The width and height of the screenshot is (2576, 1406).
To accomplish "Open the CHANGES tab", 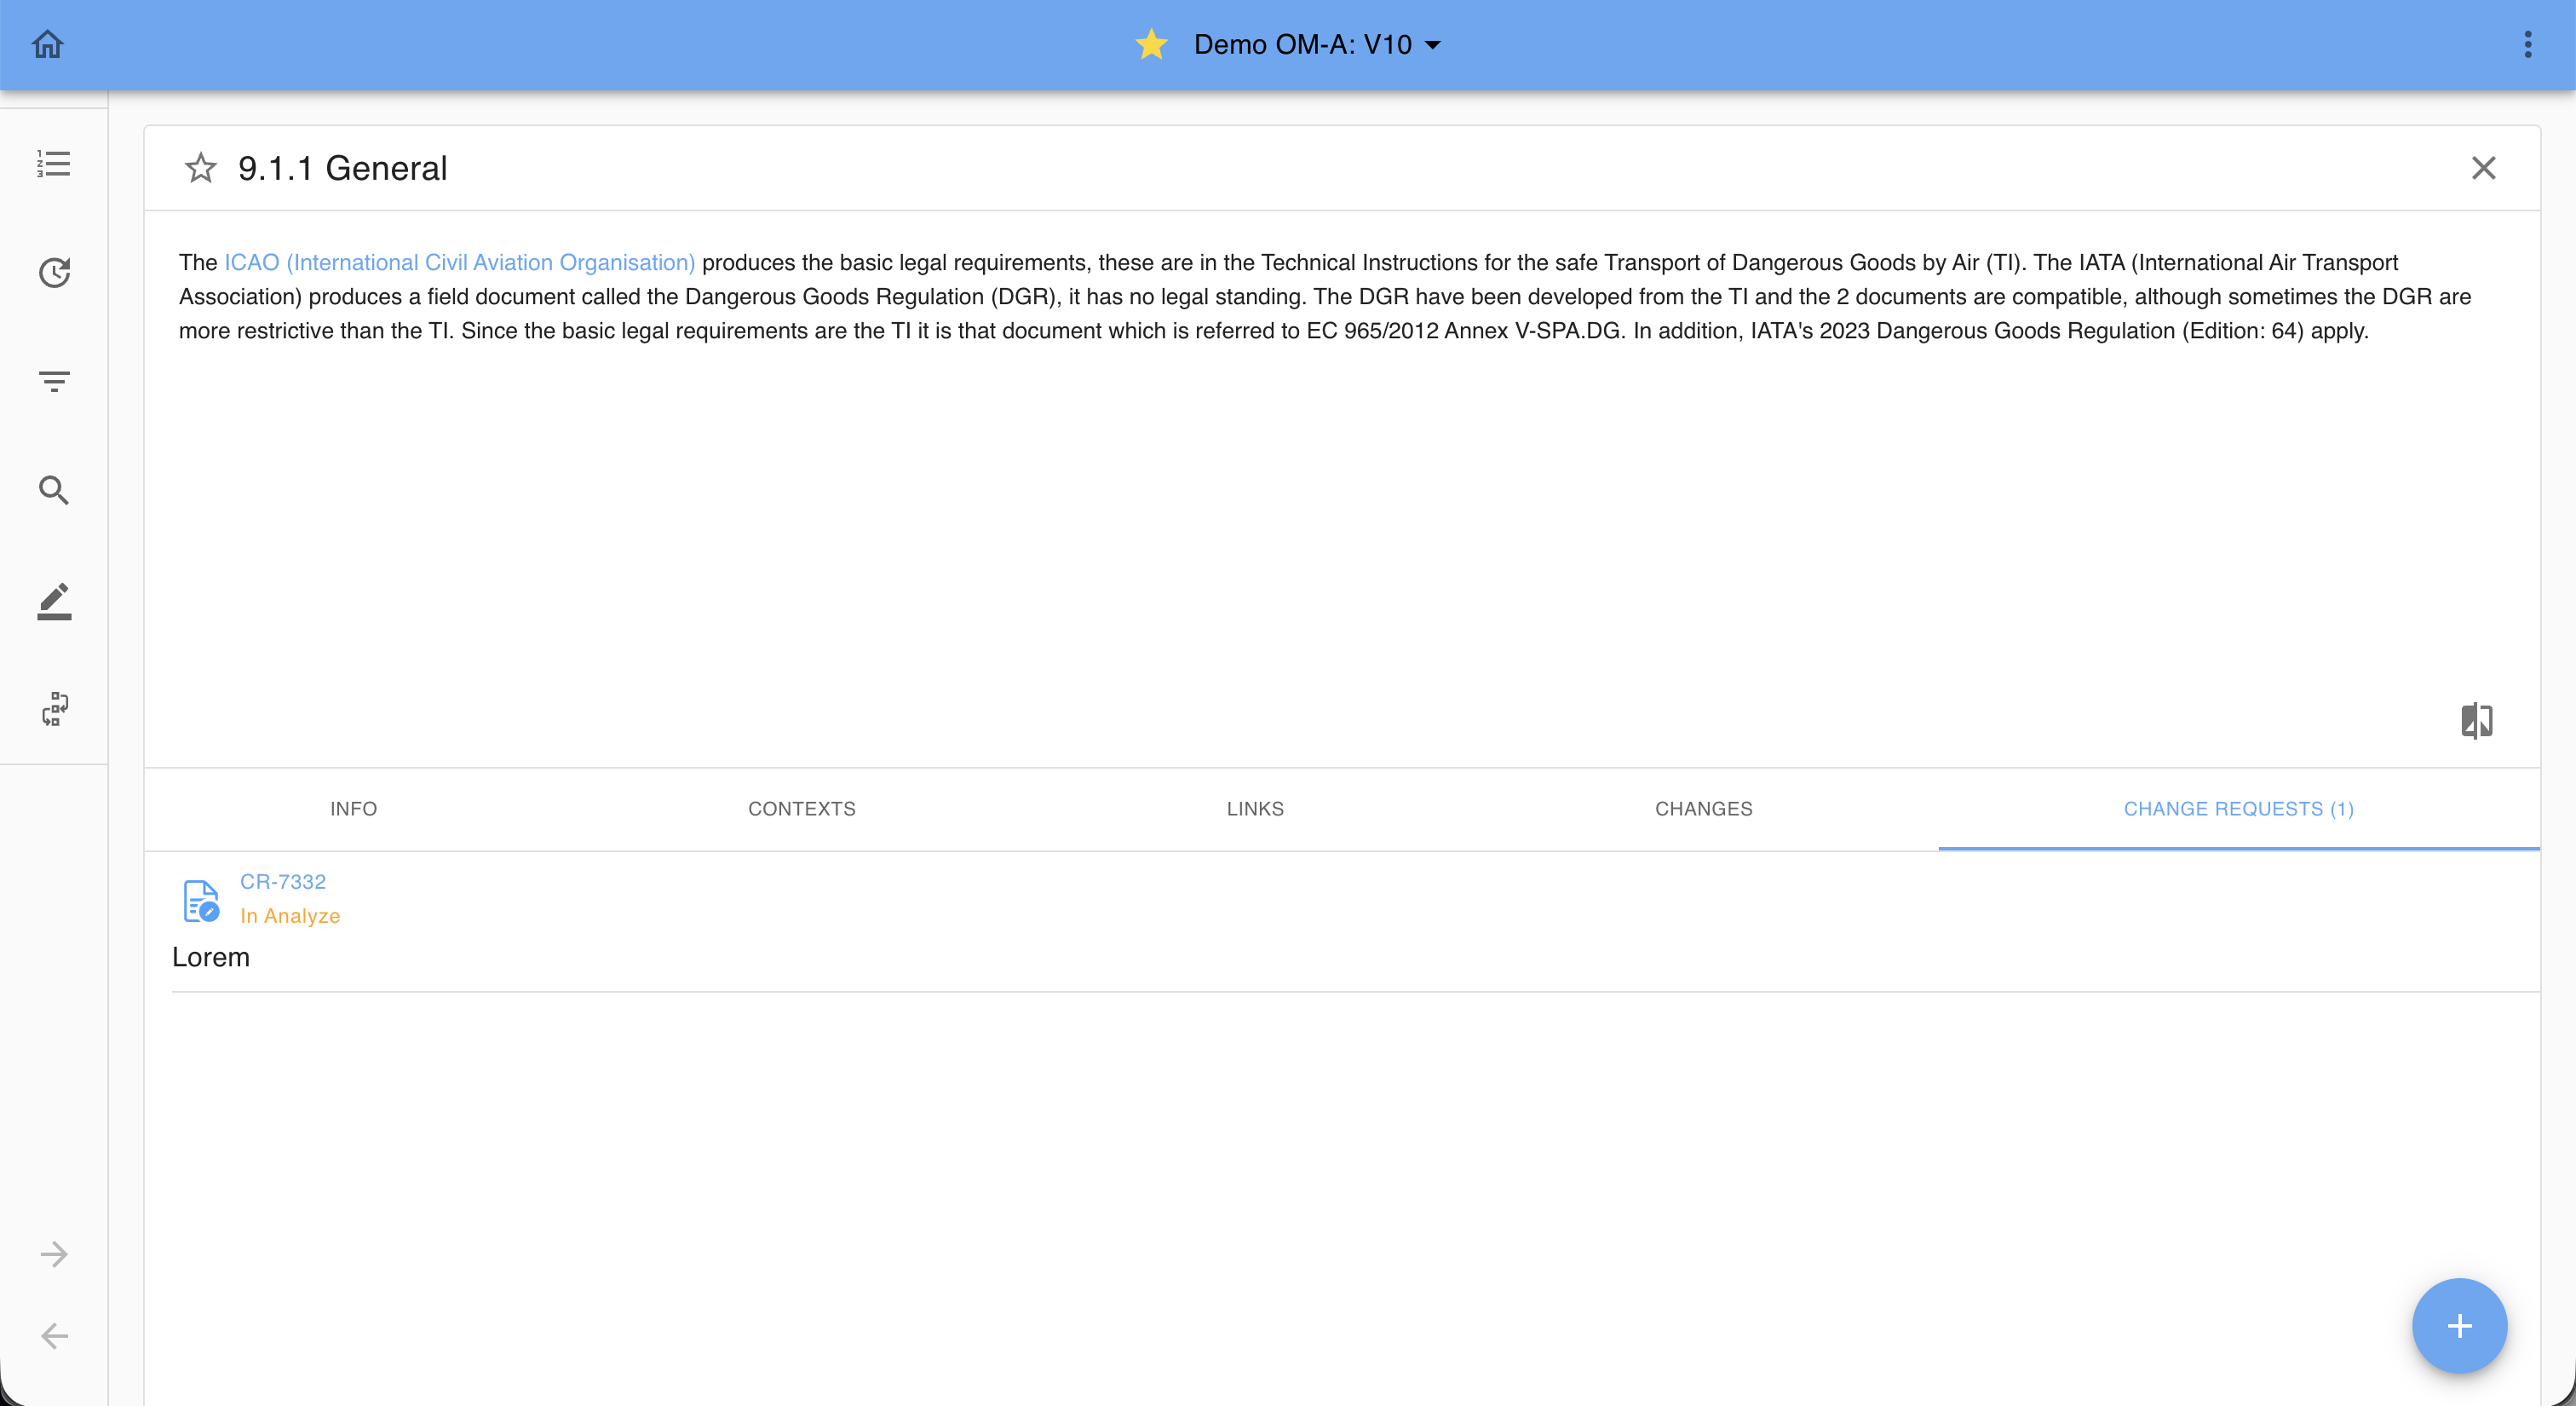I will [1703, 809].
